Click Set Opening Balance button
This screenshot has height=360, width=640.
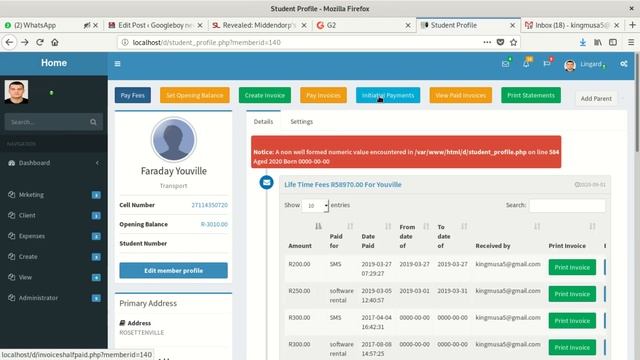195,95
